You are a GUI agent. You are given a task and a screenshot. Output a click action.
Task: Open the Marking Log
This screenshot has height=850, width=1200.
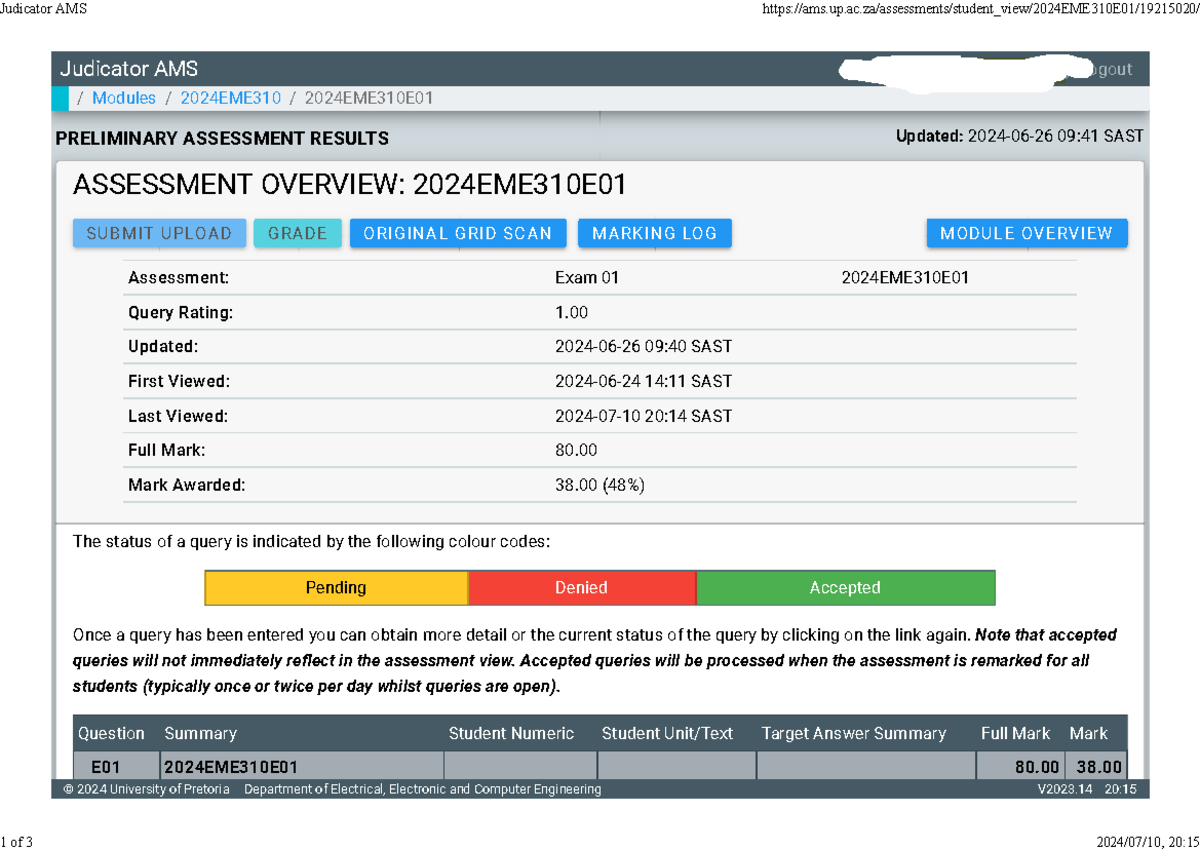(655, 233)
